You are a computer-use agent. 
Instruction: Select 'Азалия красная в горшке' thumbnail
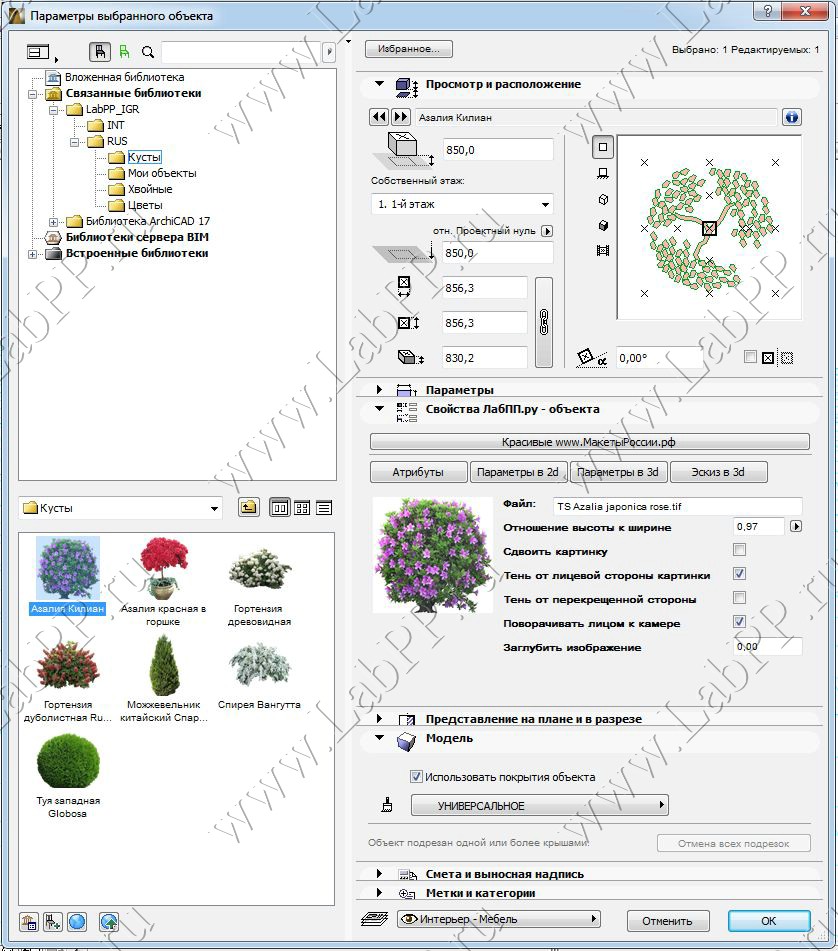coord(163,581)
